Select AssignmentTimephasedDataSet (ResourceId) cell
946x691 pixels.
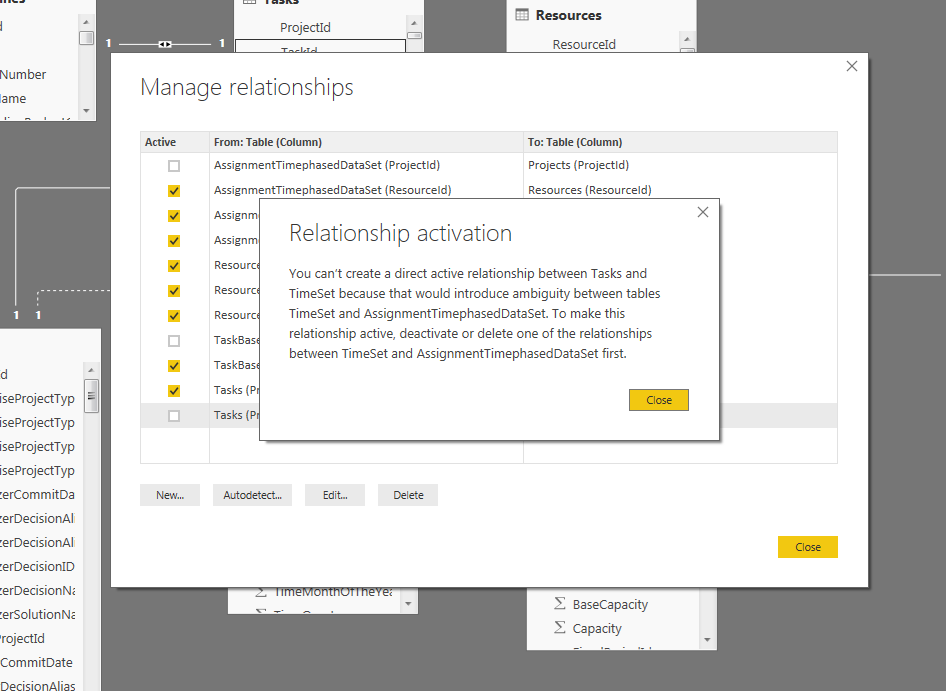pos(332,190)
